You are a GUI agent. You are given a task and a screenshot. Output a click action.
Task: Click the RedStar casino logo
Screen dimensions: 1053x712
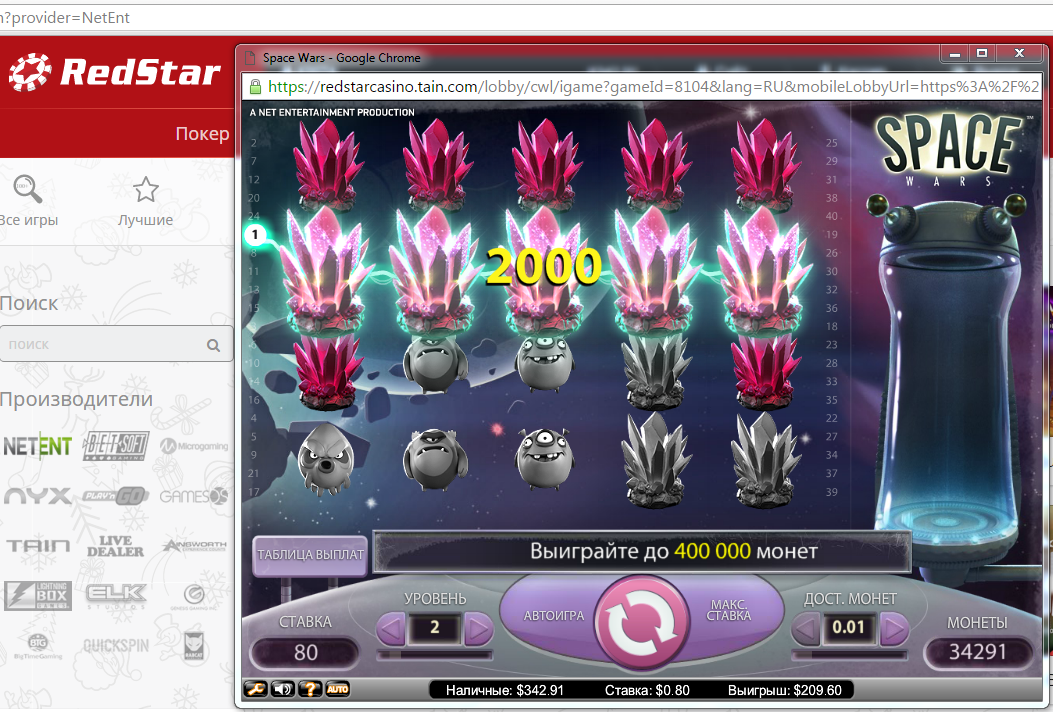(x=115, y=72)
